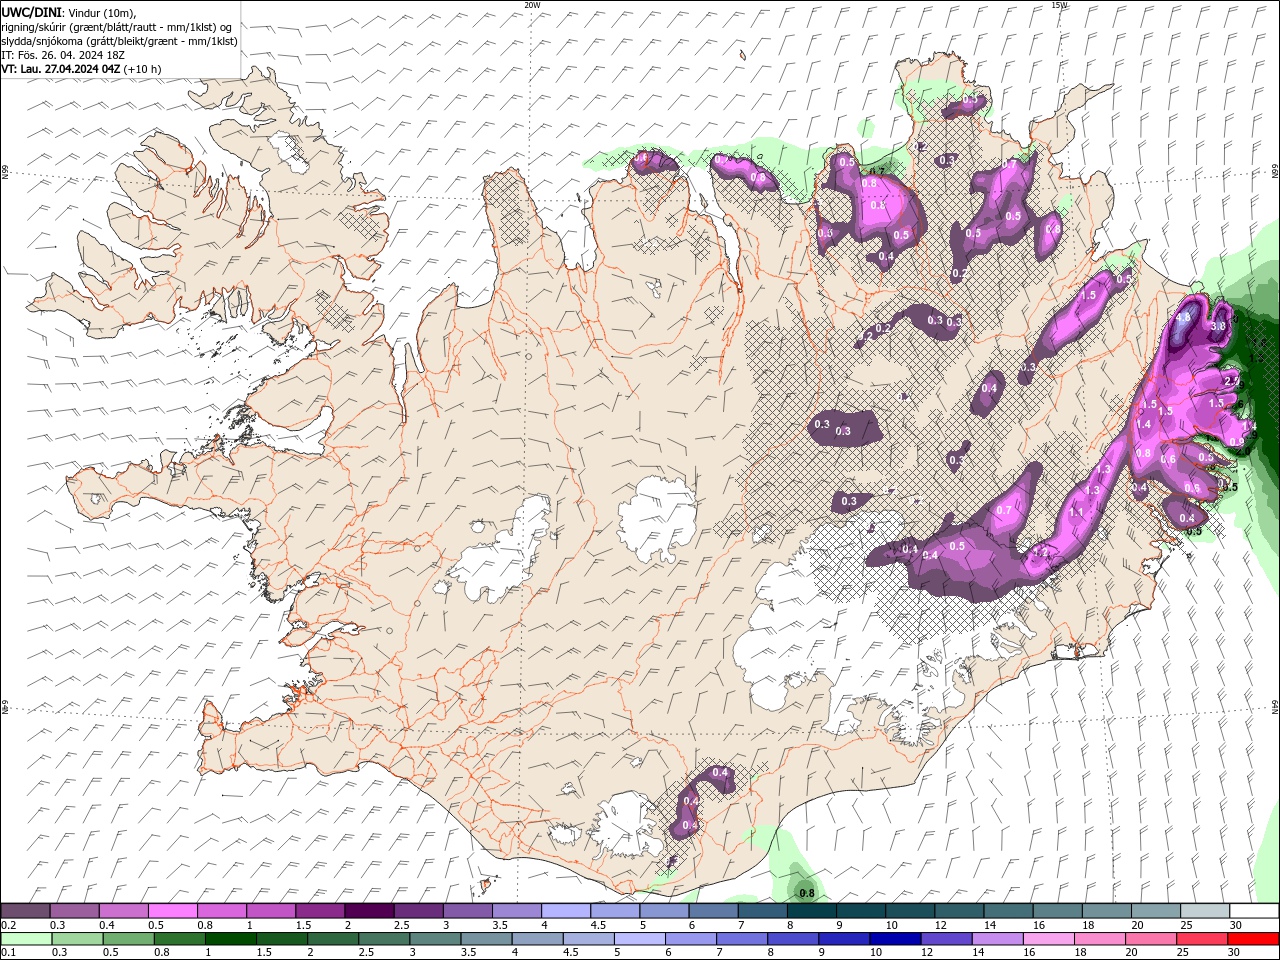Select the light lavender snow swatch labeled 4

click(565, 911)
